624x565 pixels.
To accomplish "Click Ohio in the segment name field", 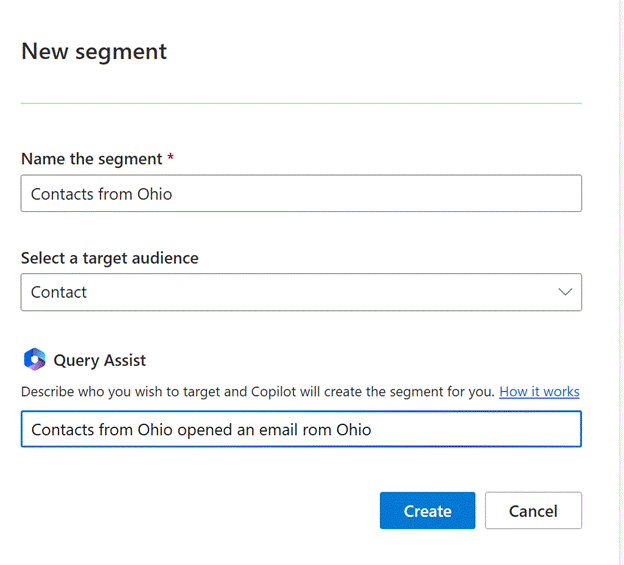I will (154, 194).
